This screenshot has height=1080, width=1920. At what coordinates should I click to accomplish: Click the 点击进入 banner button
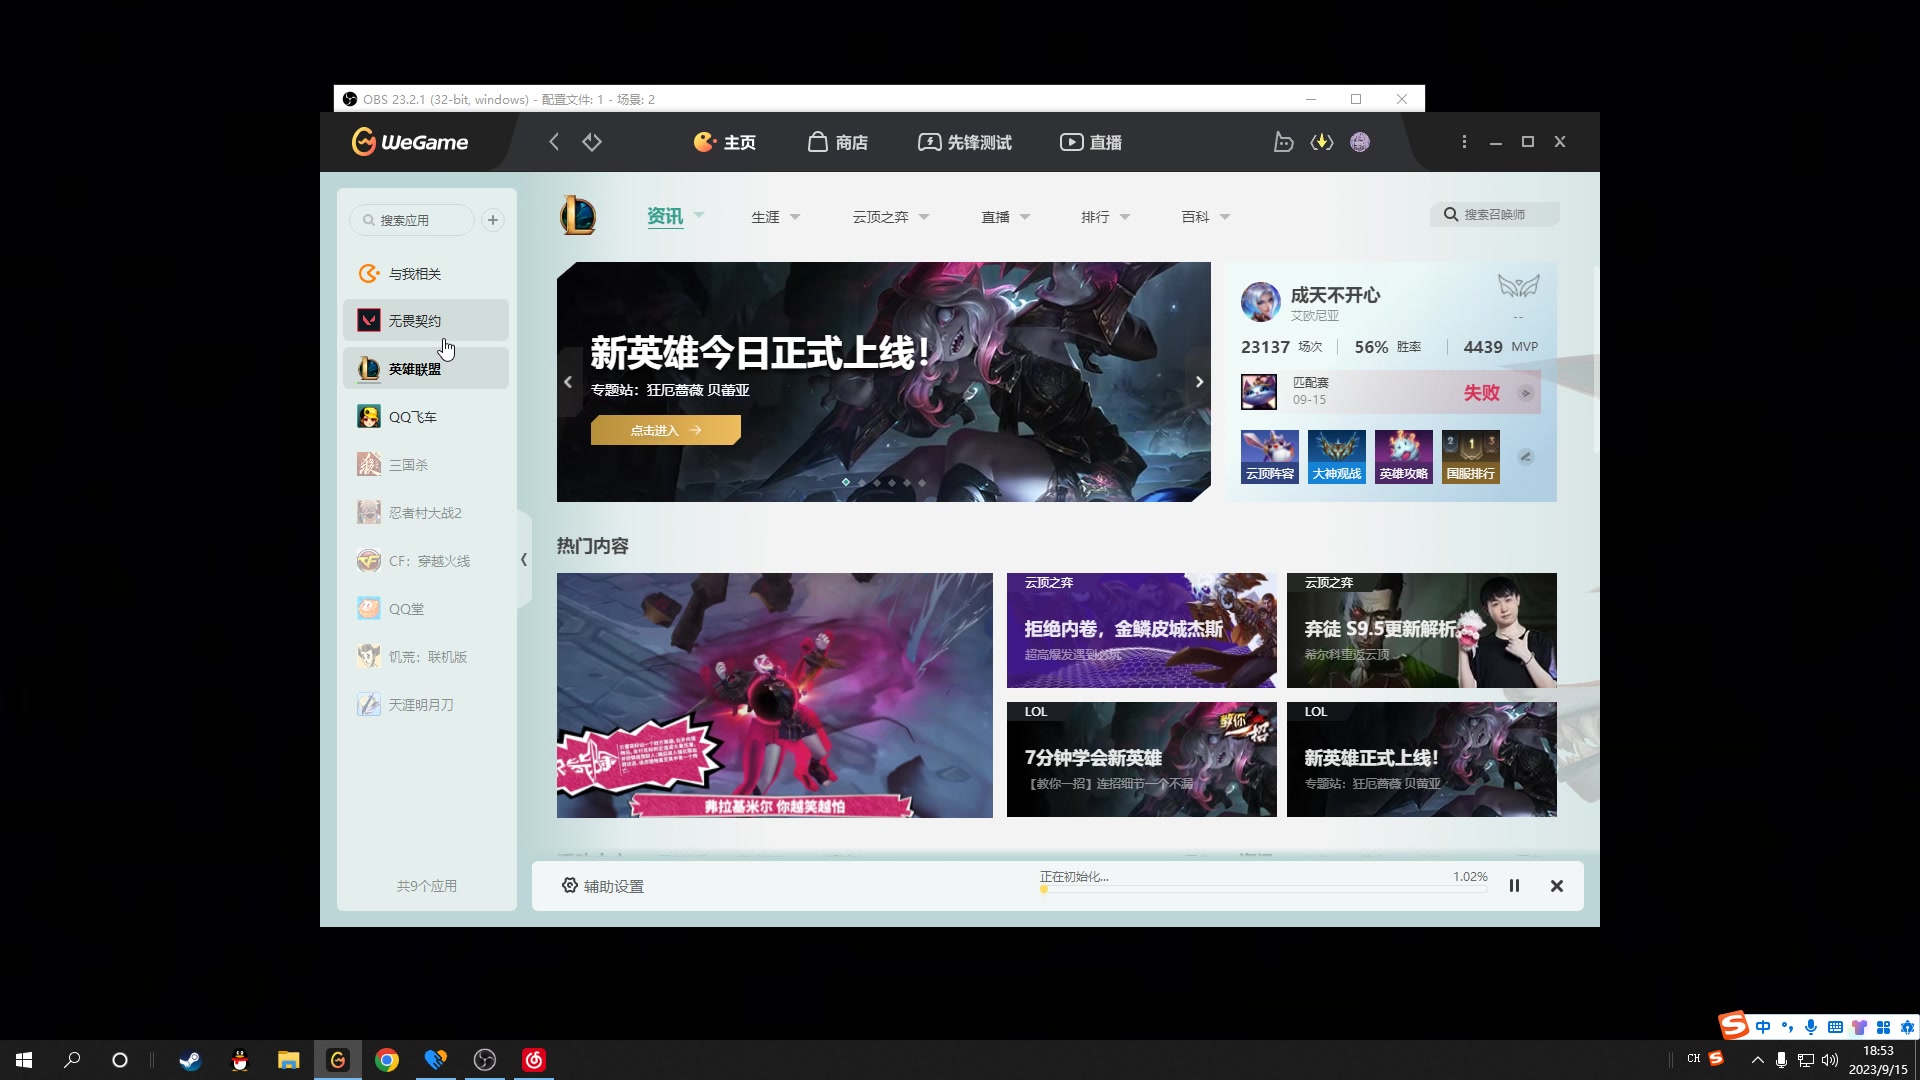[666, 430]
